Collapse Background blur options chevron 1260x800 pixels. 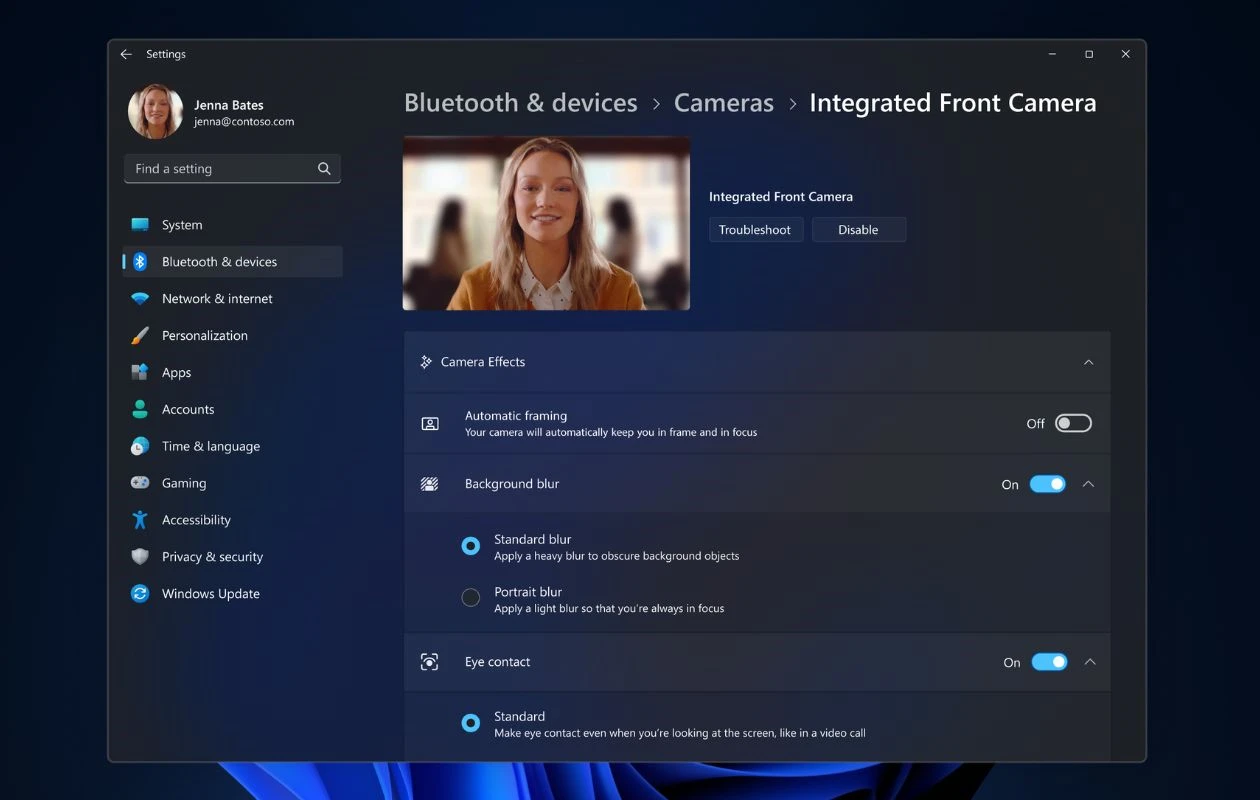click(1089, 484)
